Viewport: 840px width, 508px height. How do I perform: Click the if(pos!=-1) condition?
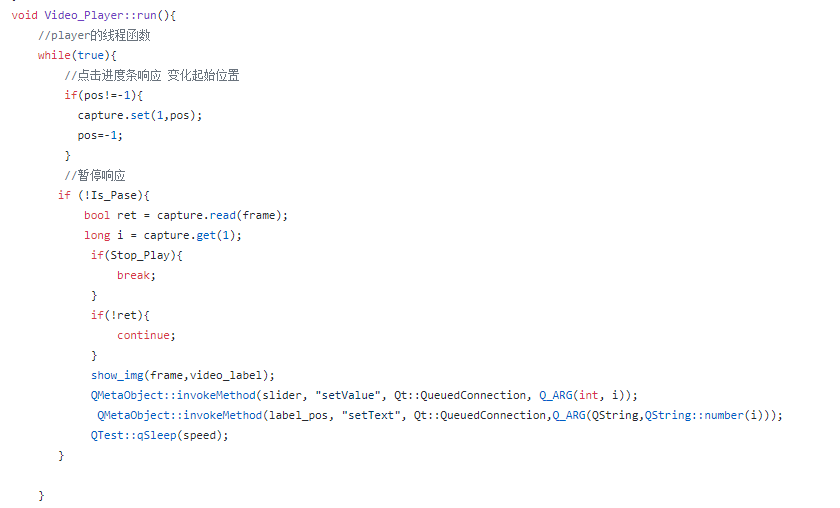pyautogui.click(x=104, y=95)
